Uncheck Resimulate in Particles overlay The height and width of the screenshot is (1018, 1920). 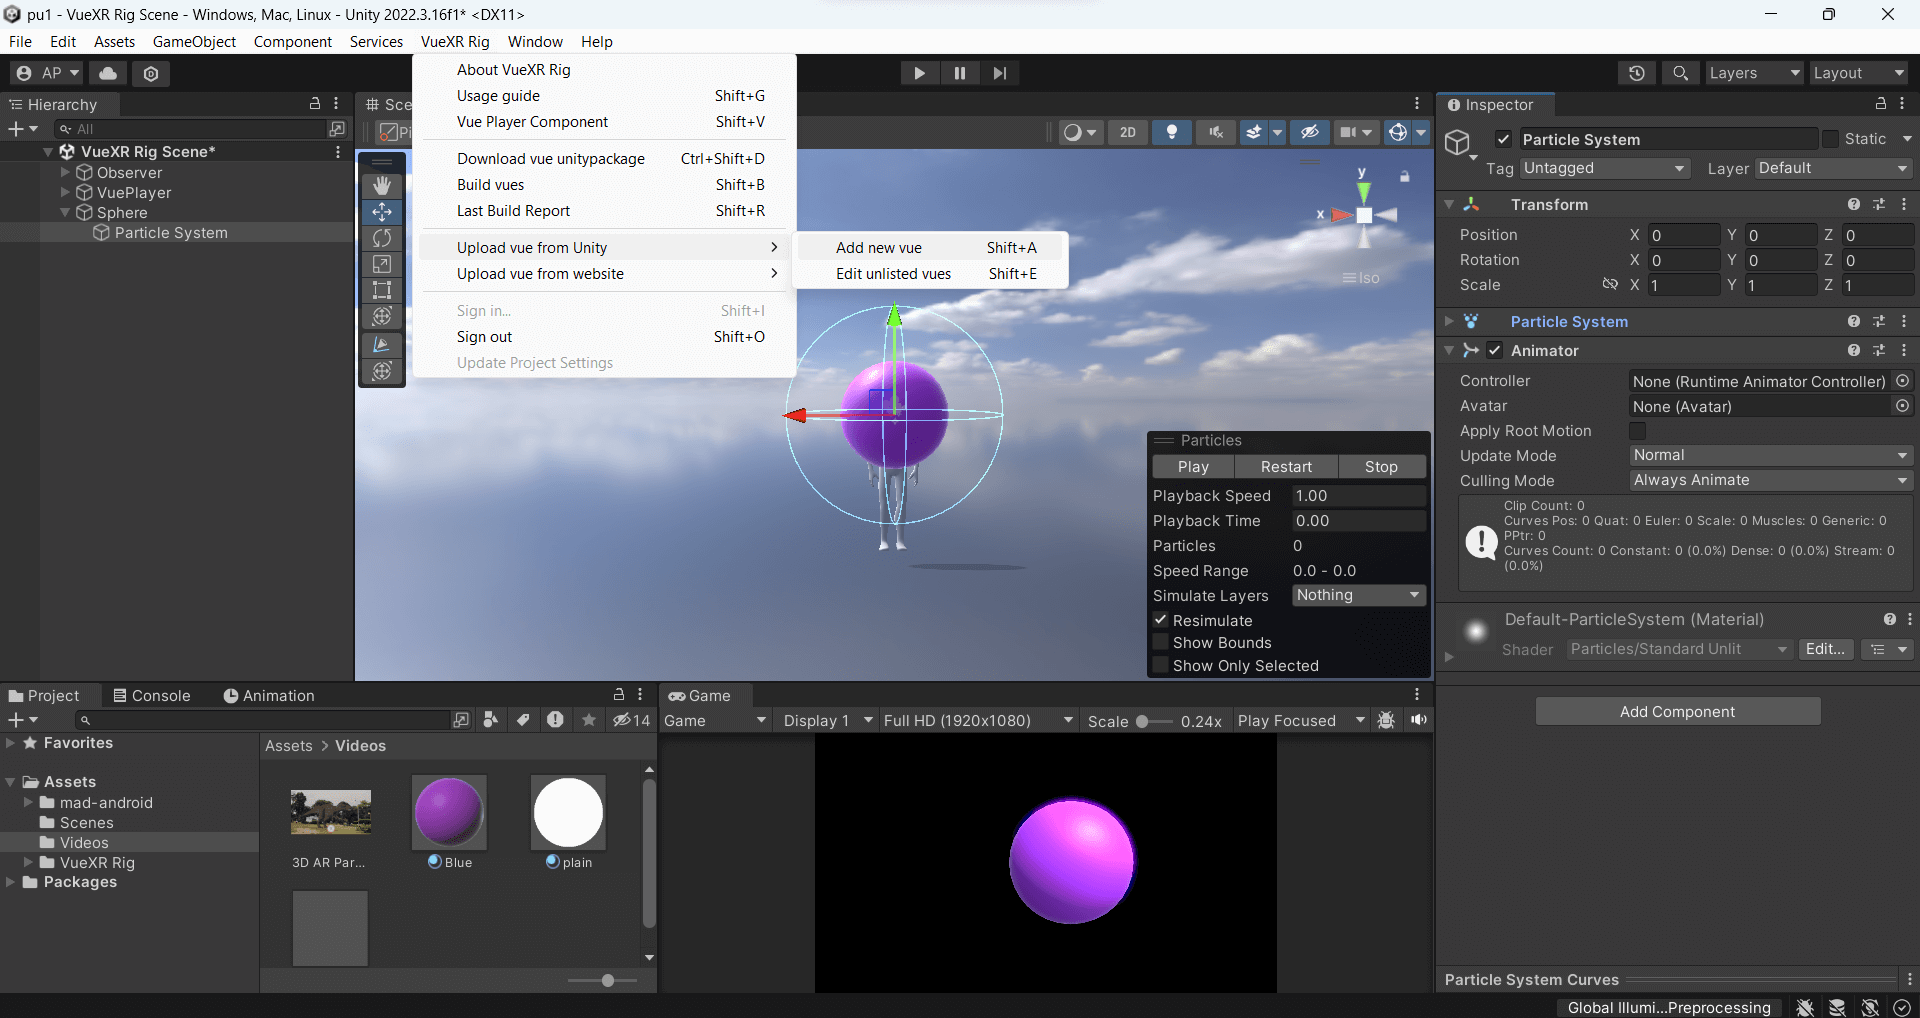[x=1160, y=620]
